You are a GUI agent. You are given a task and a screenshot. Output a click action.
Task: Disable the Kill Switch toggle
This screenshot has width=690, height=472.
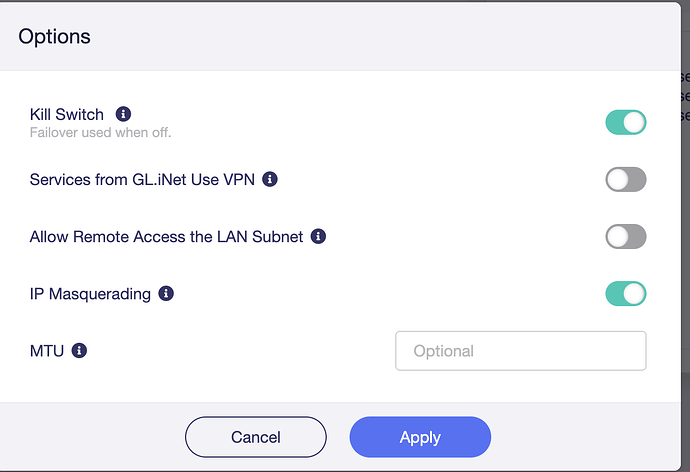click(x=626, y=122)
